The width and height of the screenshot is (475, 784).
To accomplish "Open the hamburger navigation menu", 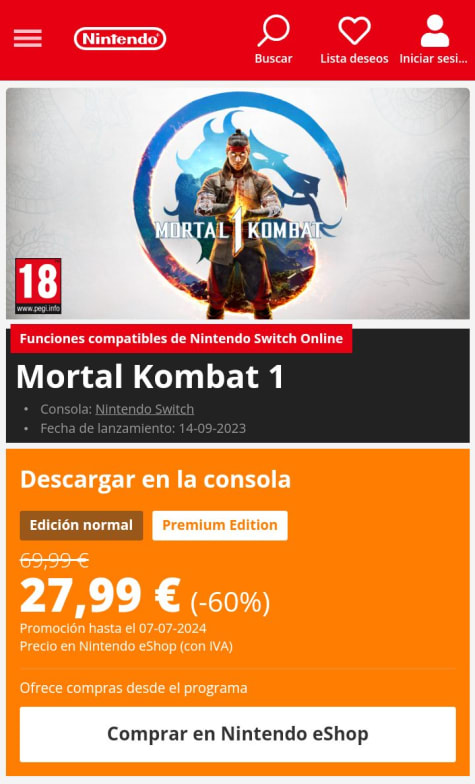I will click(x=28, y=38).
